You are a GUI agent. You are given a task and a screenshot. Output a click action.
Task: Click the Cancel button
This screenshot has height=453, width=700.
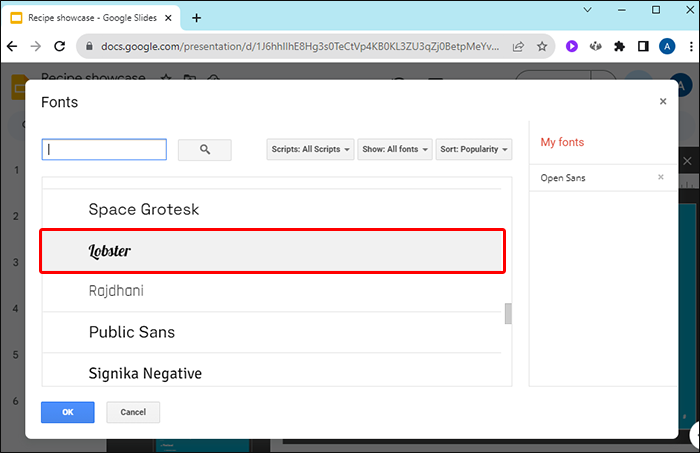[x=133, y=412]
